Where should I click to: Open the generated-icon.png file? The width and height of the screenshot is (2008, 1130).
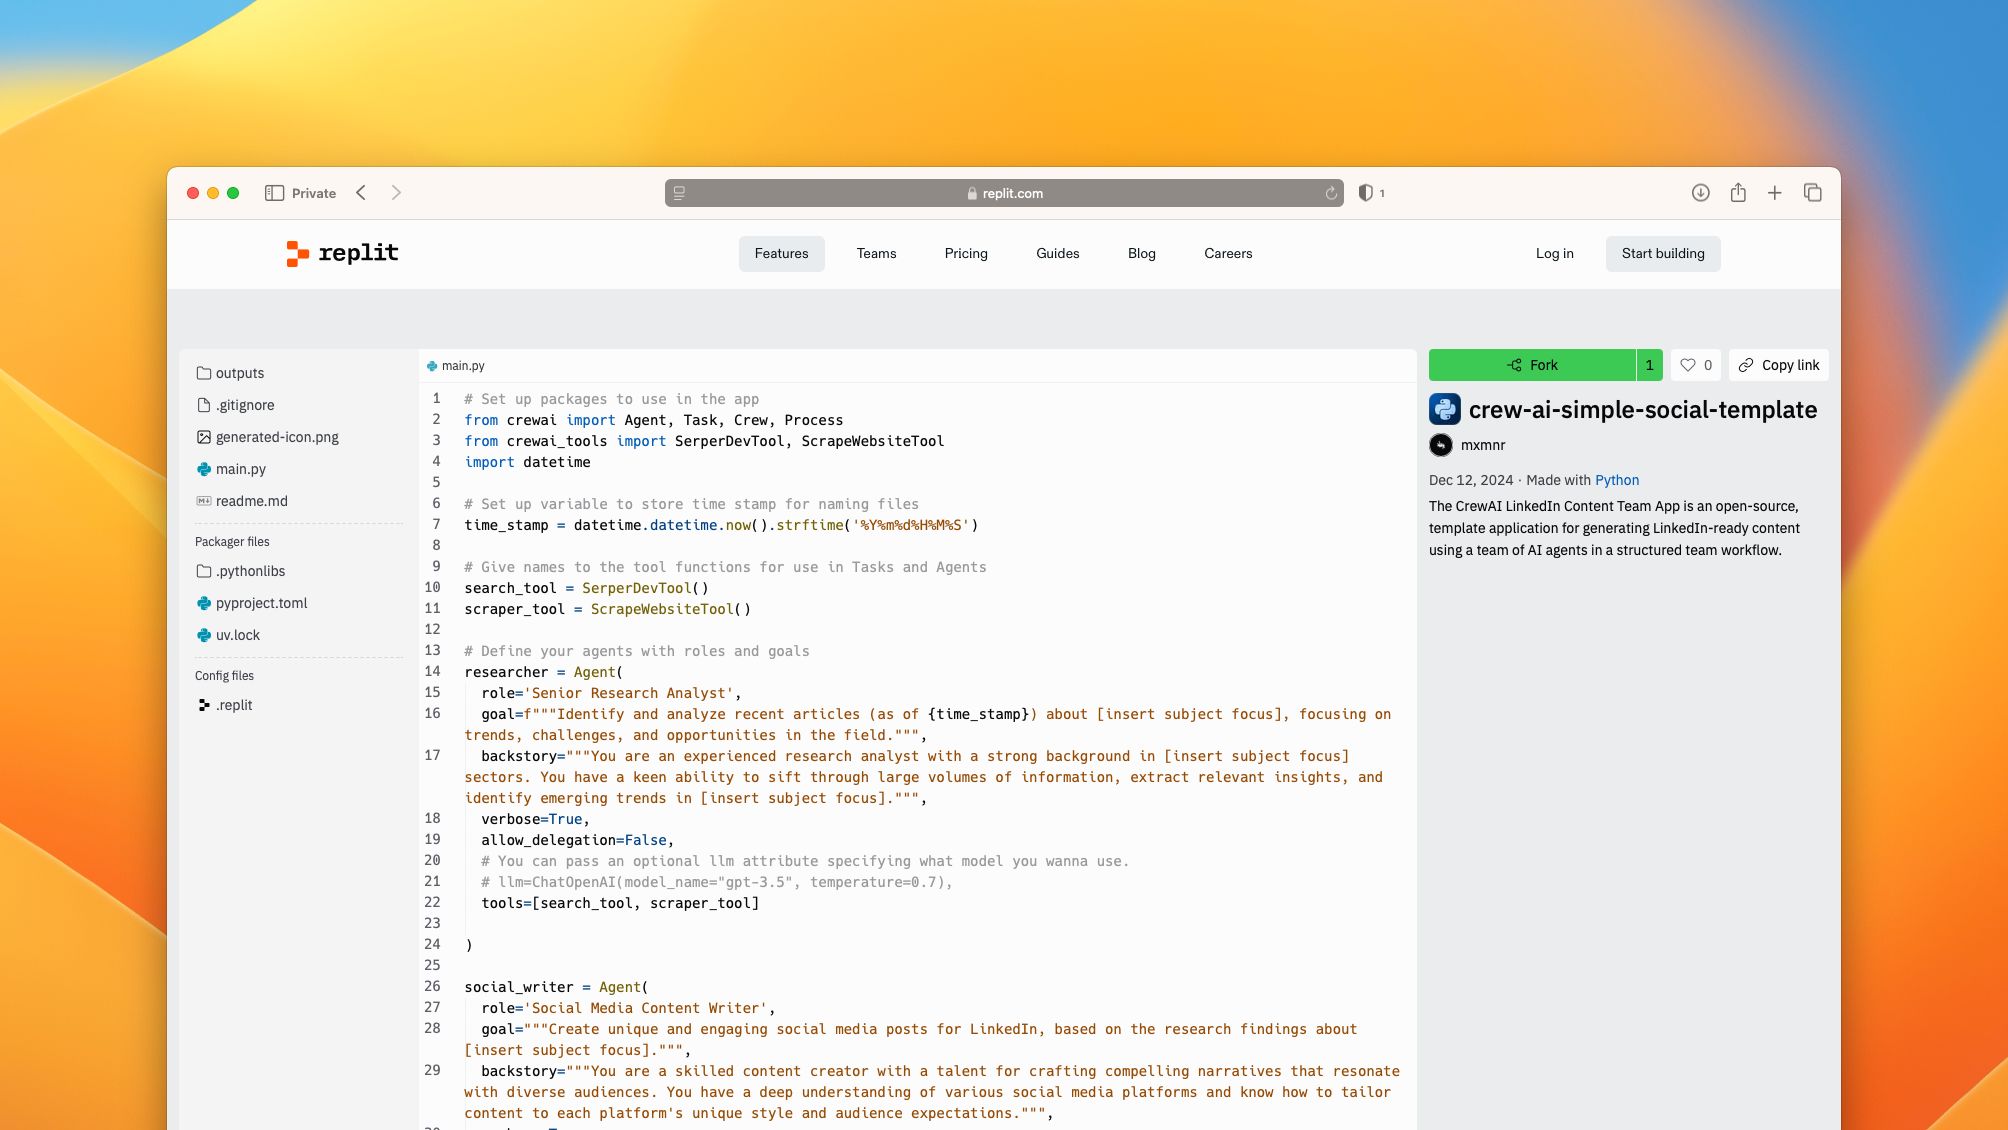coord(276,437)
